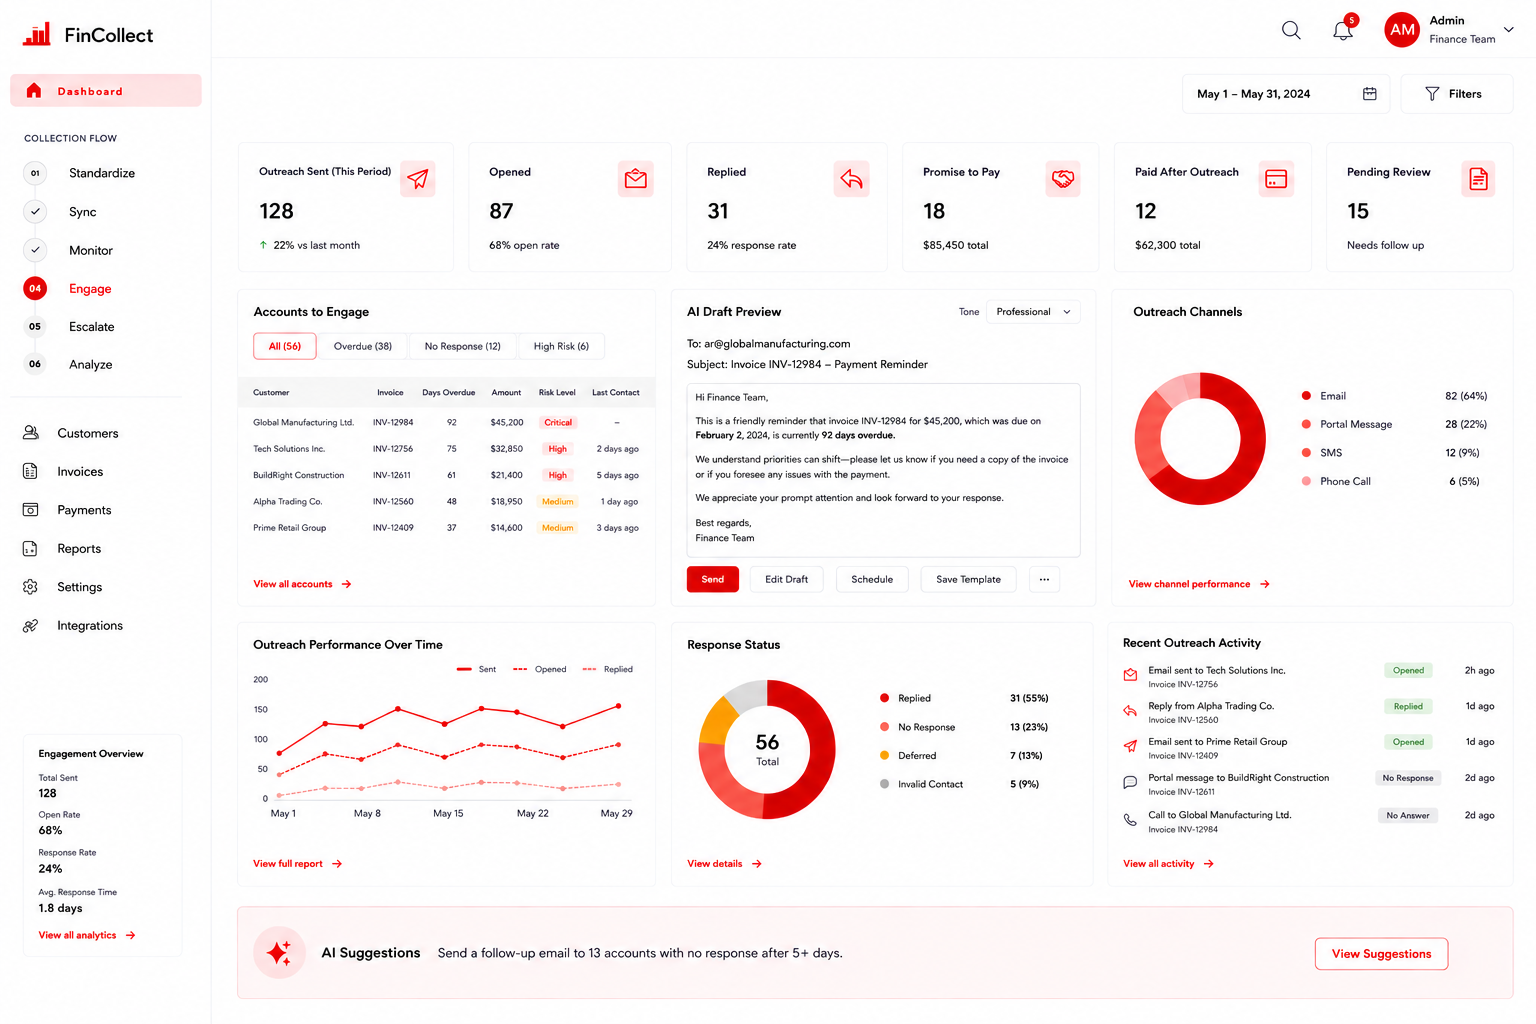The image size is (1536, 1024).
Task: Click the Replied legend in performance chart
Action: click(608, 669)
